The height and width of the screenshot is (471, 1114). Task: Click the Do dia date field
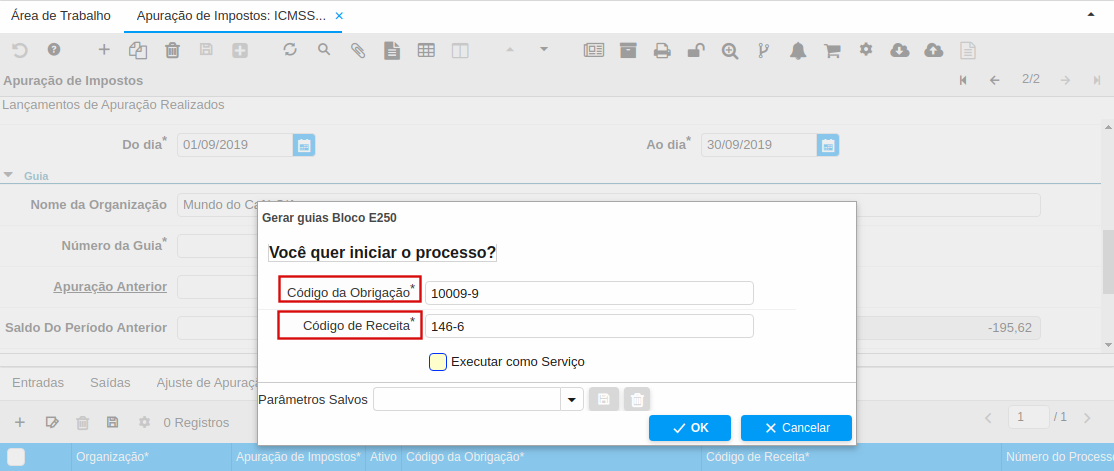234,145
